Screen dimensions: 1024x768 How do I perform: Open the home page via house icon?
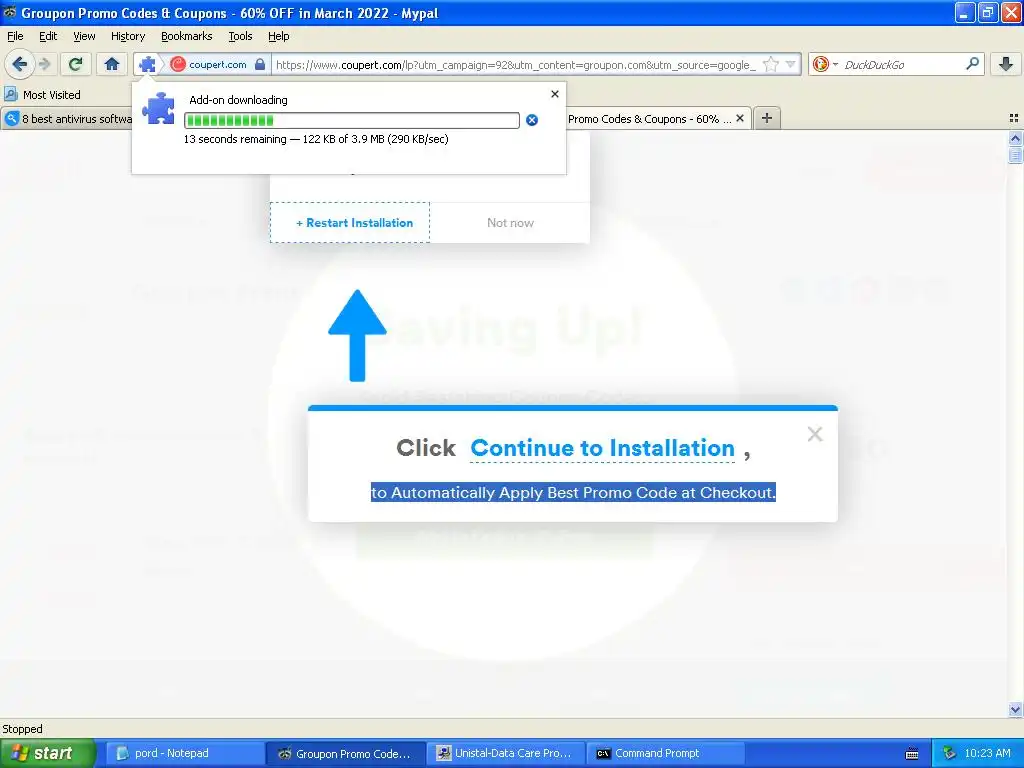pyautogui.click(x=112, y=64)
